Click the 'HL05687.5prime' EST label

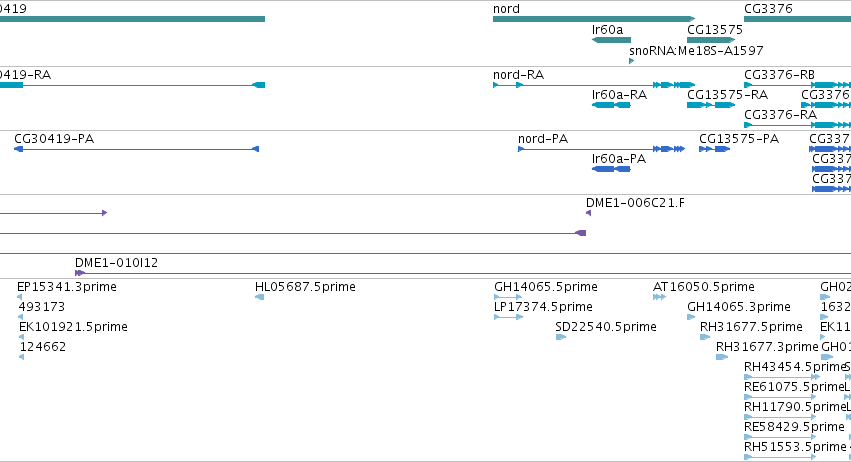(305, 287)
